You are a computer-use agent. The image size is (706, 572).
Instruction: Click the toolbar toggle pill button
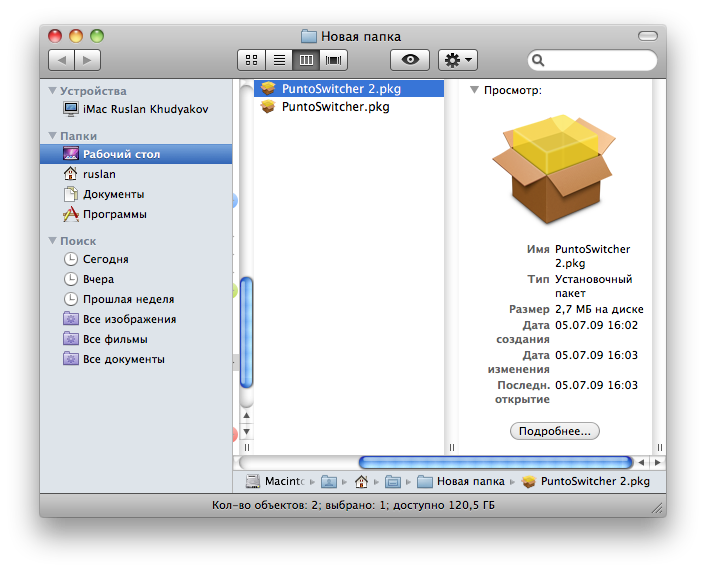(x=647, y=36)
